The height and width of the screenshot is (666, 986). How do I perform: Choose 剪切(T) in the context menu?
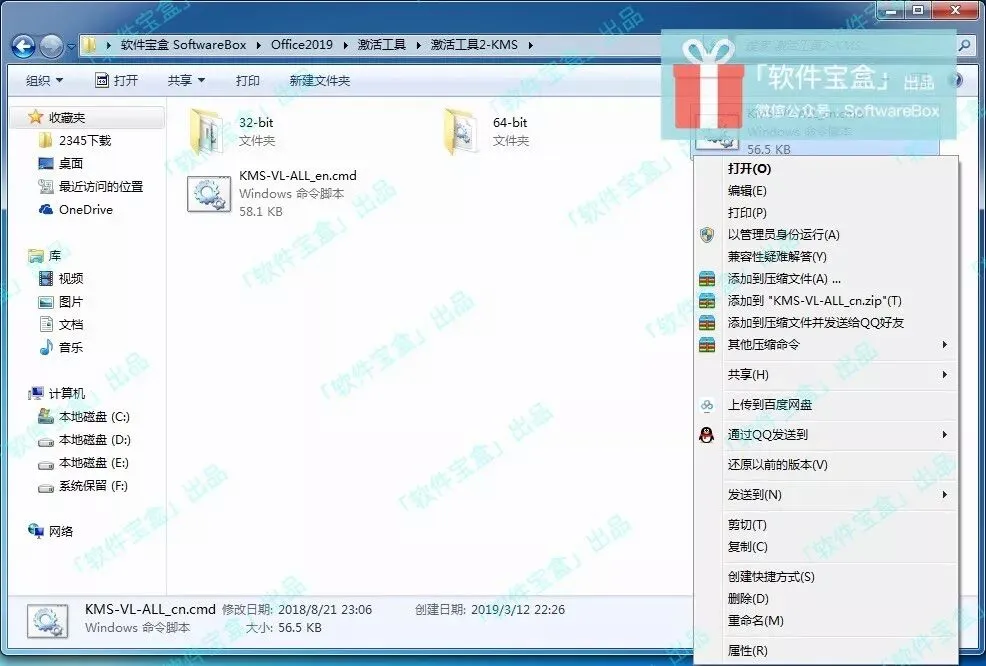[826, 524]
